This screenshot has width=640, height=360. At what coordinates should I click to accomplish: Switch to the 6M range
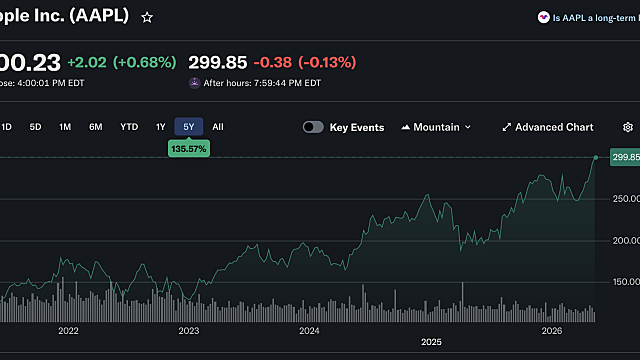tap(96, 127)
